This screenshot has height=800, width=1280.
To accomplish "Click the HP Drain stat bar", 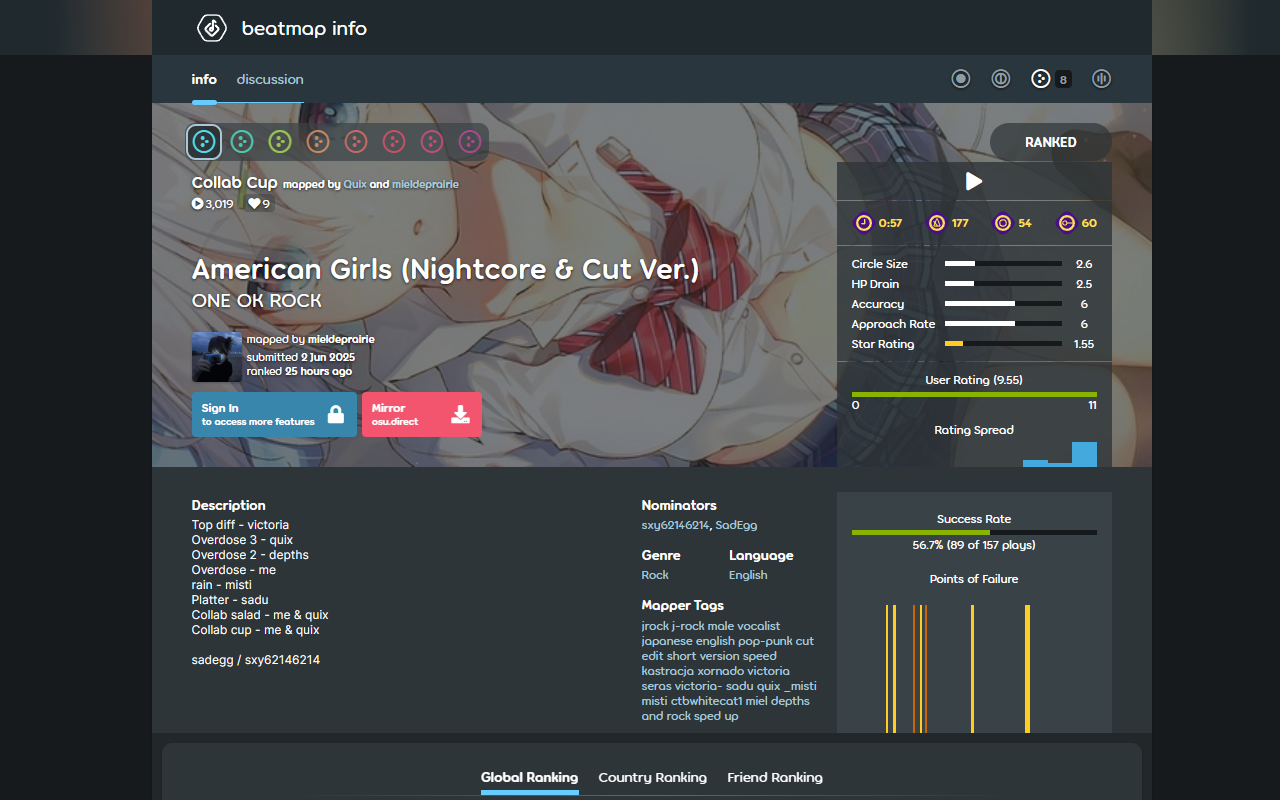I will [x=1003, y=284].
